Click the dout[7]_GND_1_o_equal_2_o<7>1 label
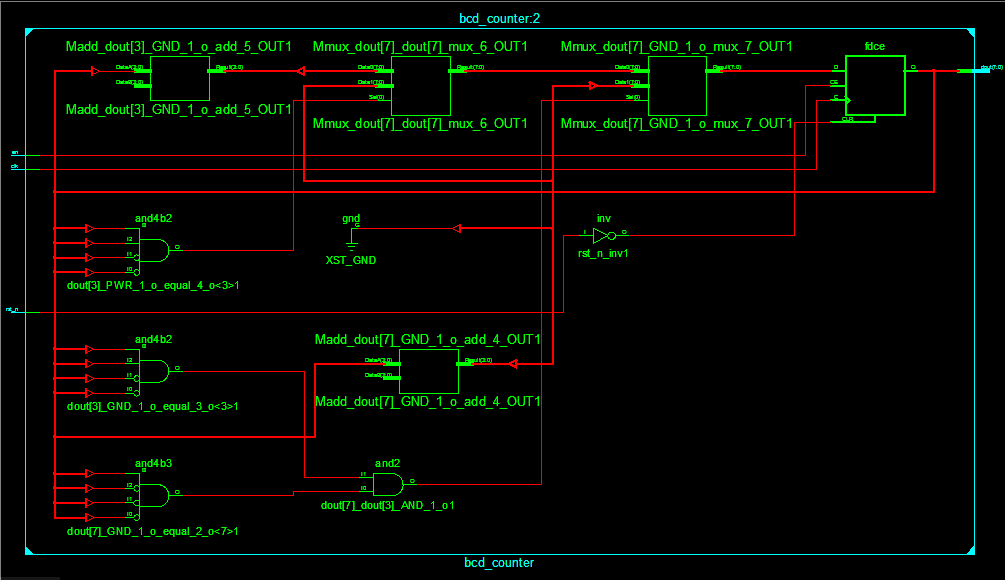The height and width of the screenshot is (580, 1005). [x=153, y=531]
